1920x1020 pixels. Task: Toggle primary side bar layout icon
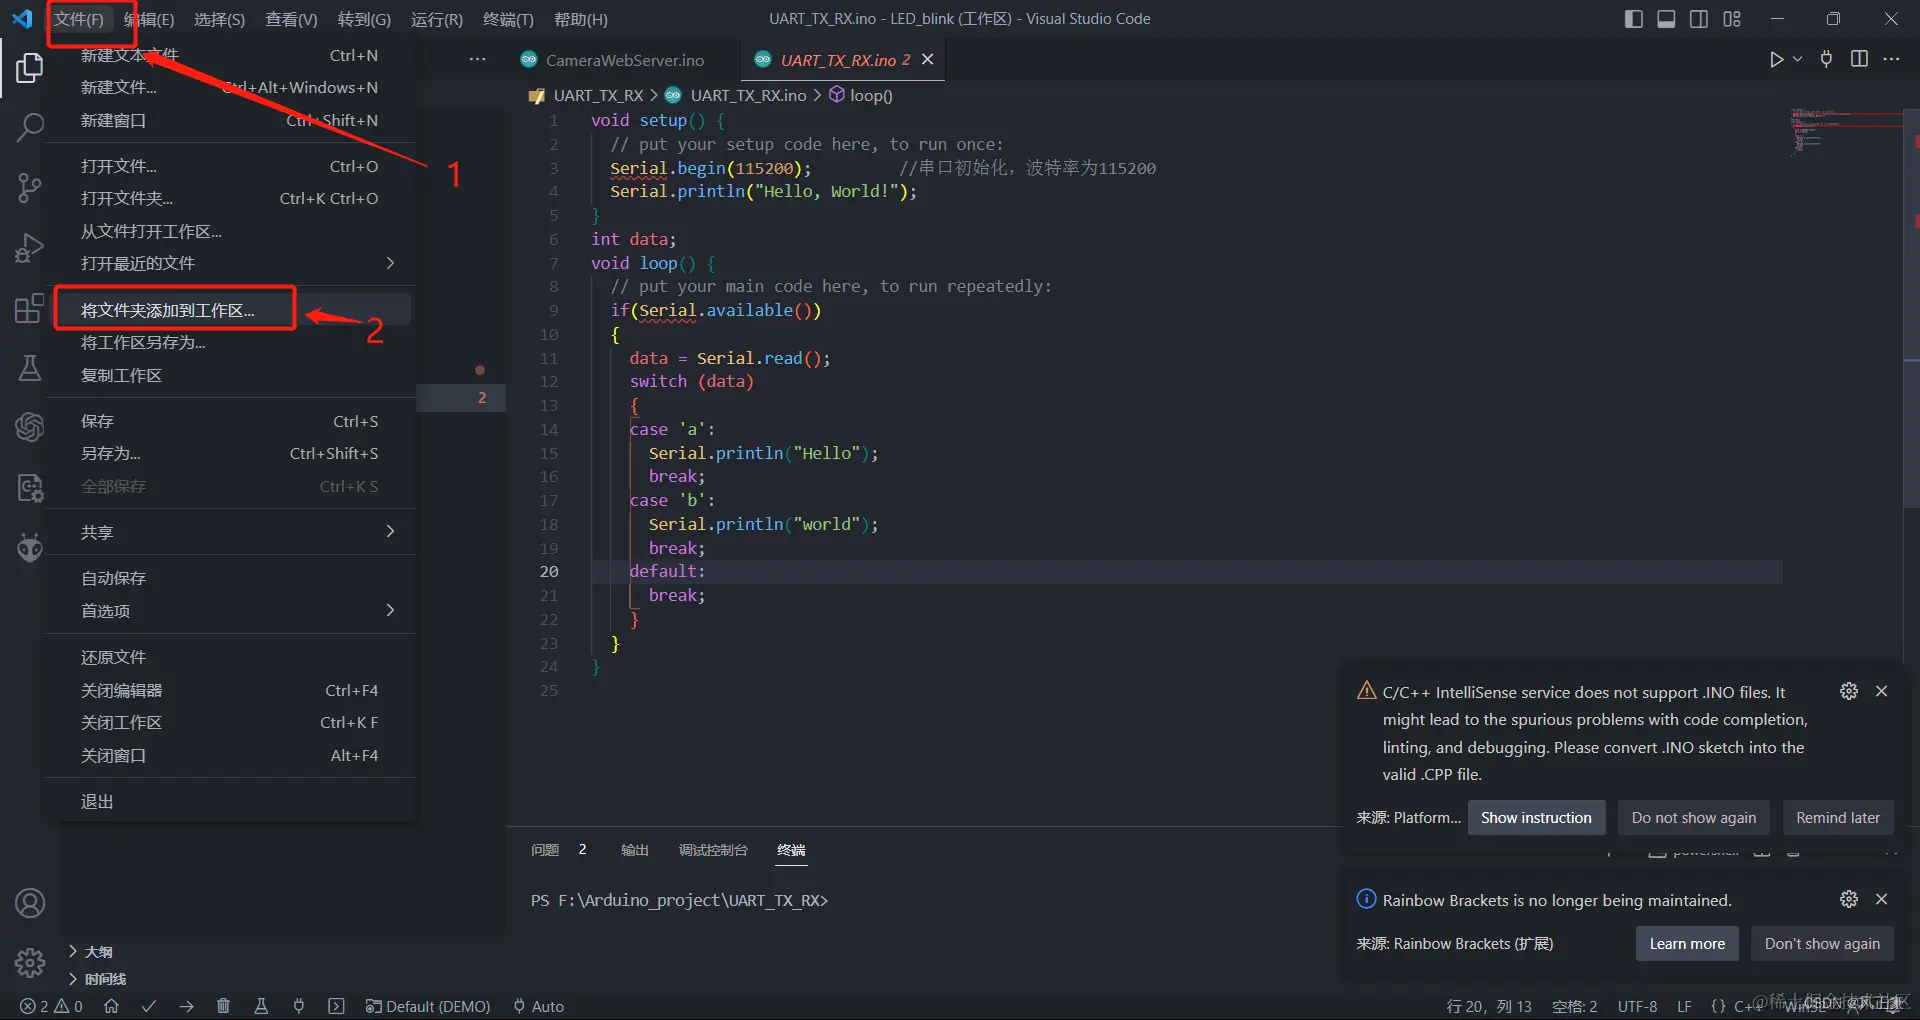[x=1634, y=19]
